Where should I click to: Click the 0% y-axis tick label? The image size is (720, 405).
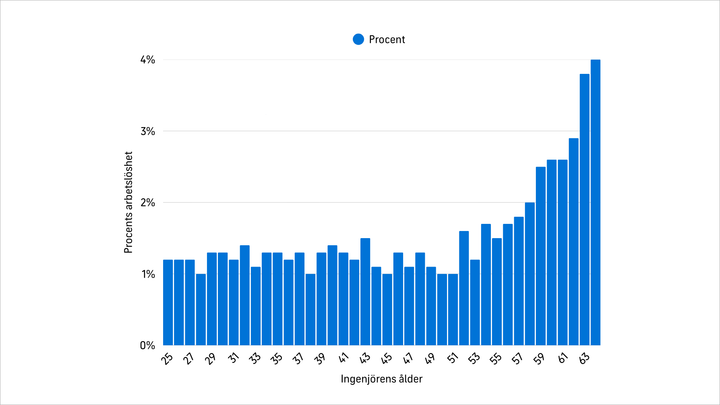[x=147, y=345]
